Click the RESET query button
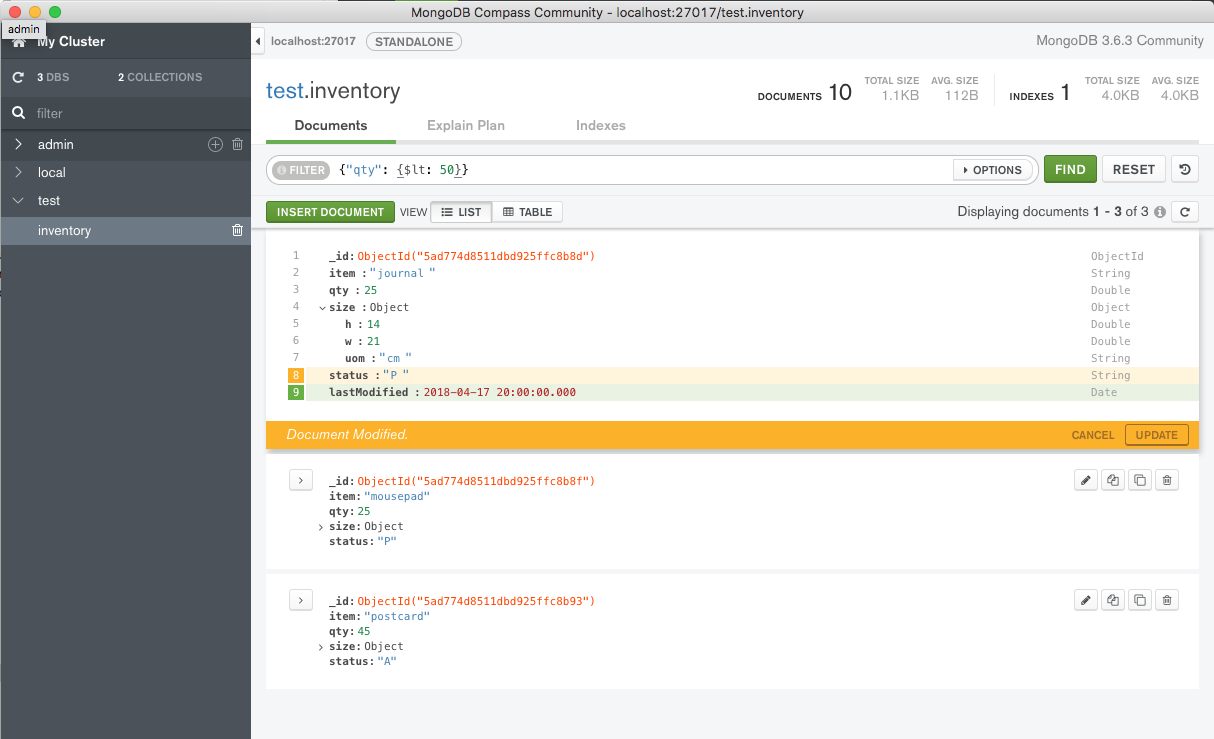Viewport: 1214px width, 739px height. click(x=1133, y=169)
